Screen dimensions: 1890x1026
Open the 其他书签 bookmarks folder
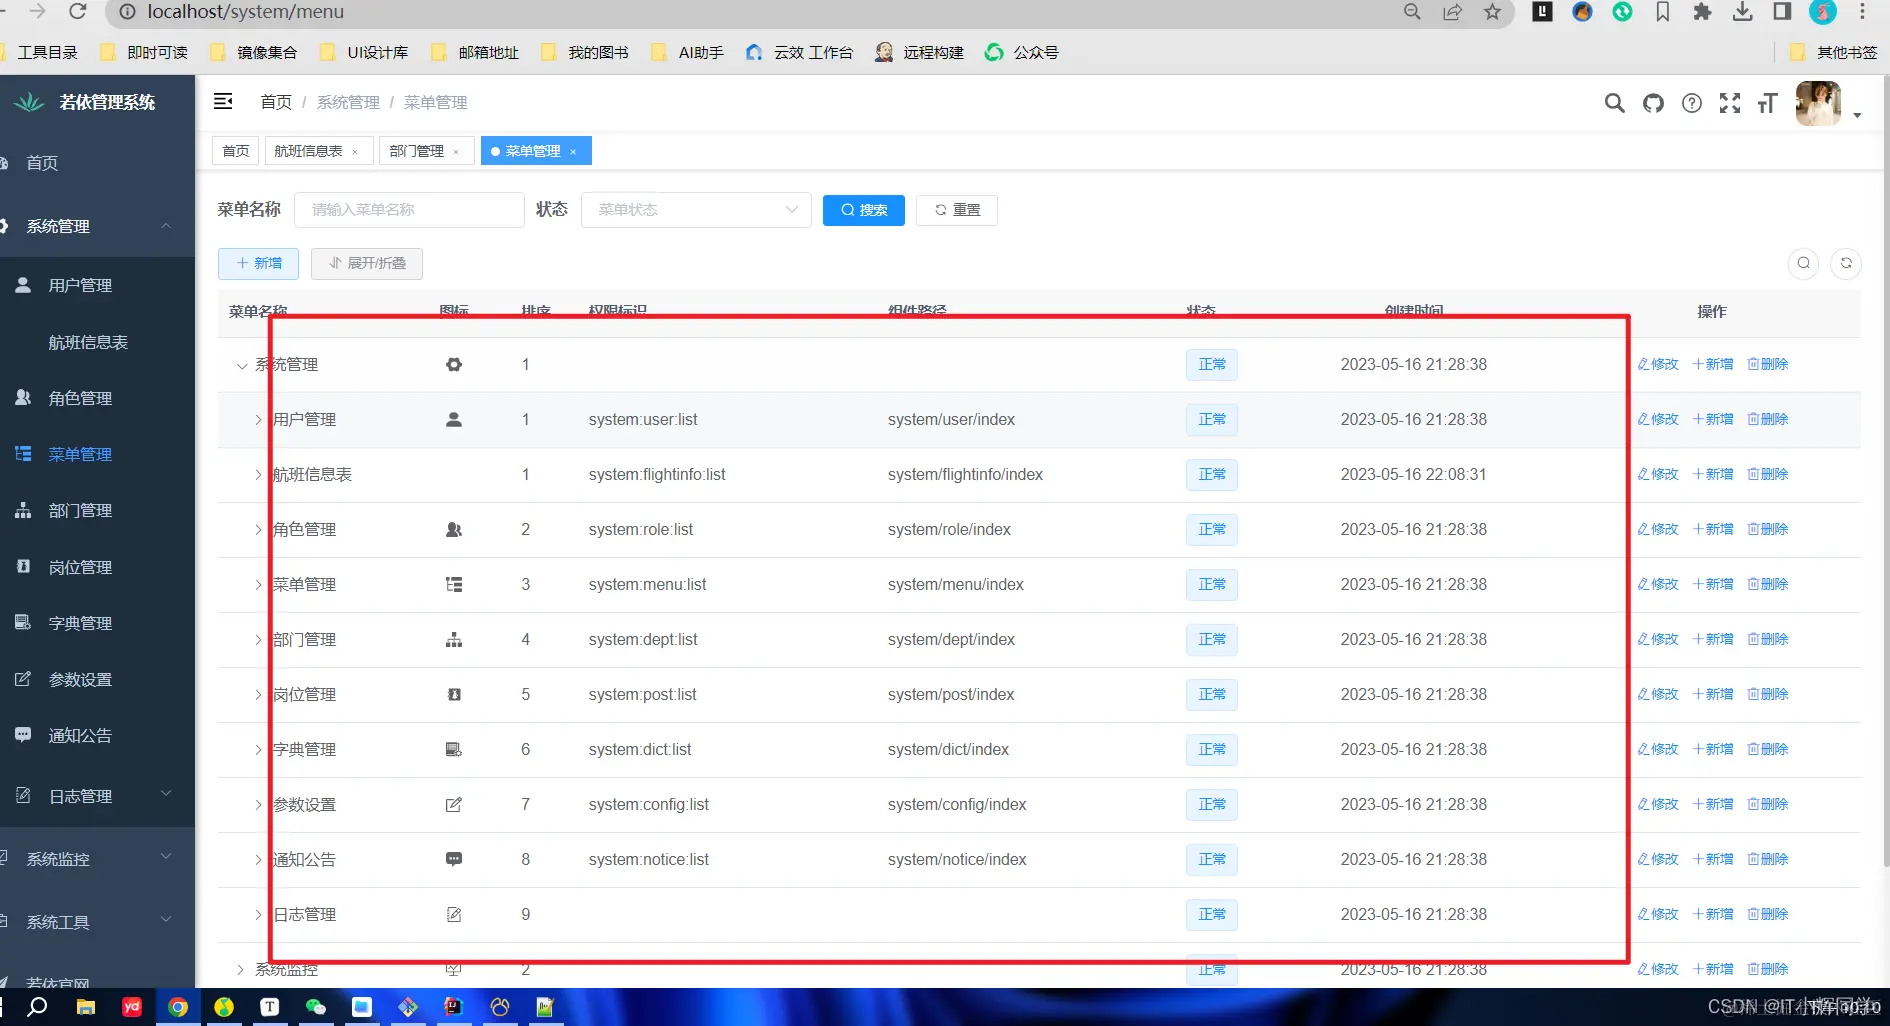pyautogui.click(x=1834, y=52)
